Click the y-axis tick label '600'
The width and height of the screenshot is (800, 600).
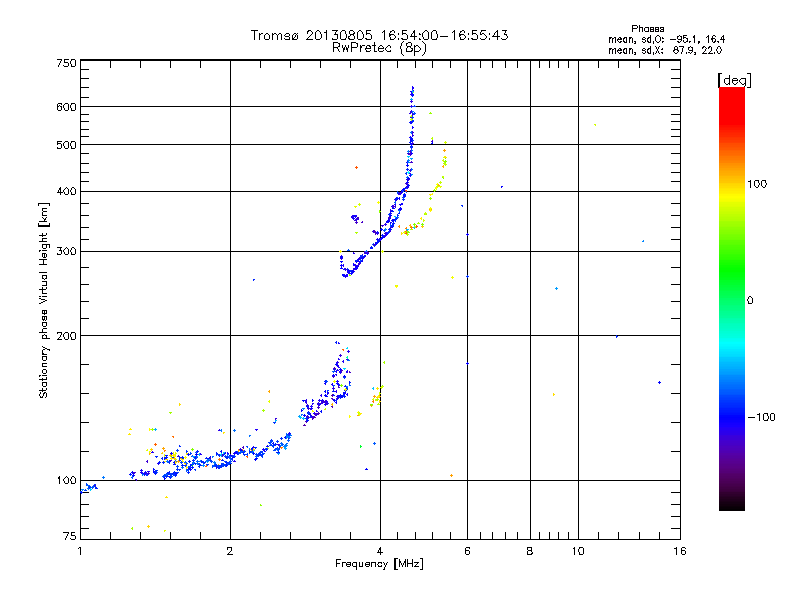(x=66, y=107)
